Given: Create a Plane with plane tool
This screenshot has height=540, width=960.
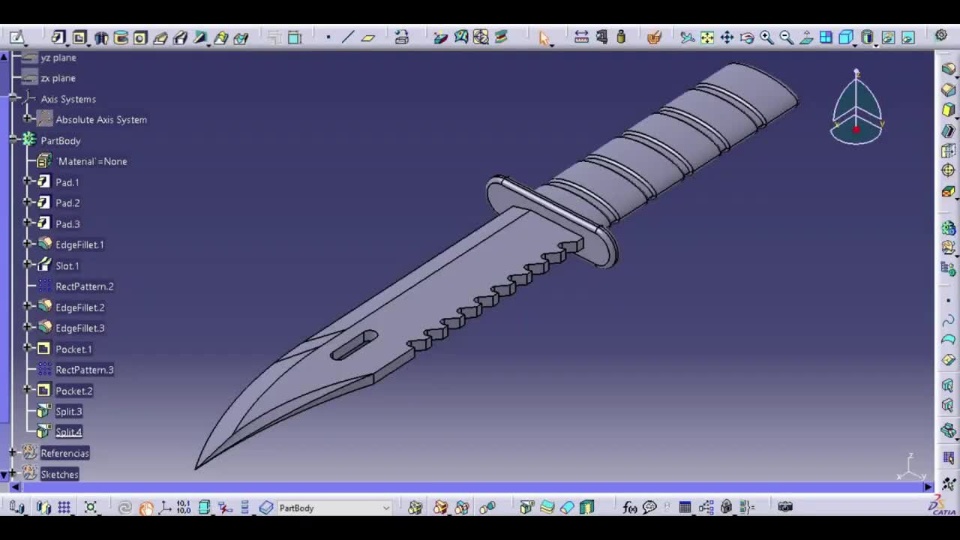Looking at the screenshot, I should click(x=368, y=37).
